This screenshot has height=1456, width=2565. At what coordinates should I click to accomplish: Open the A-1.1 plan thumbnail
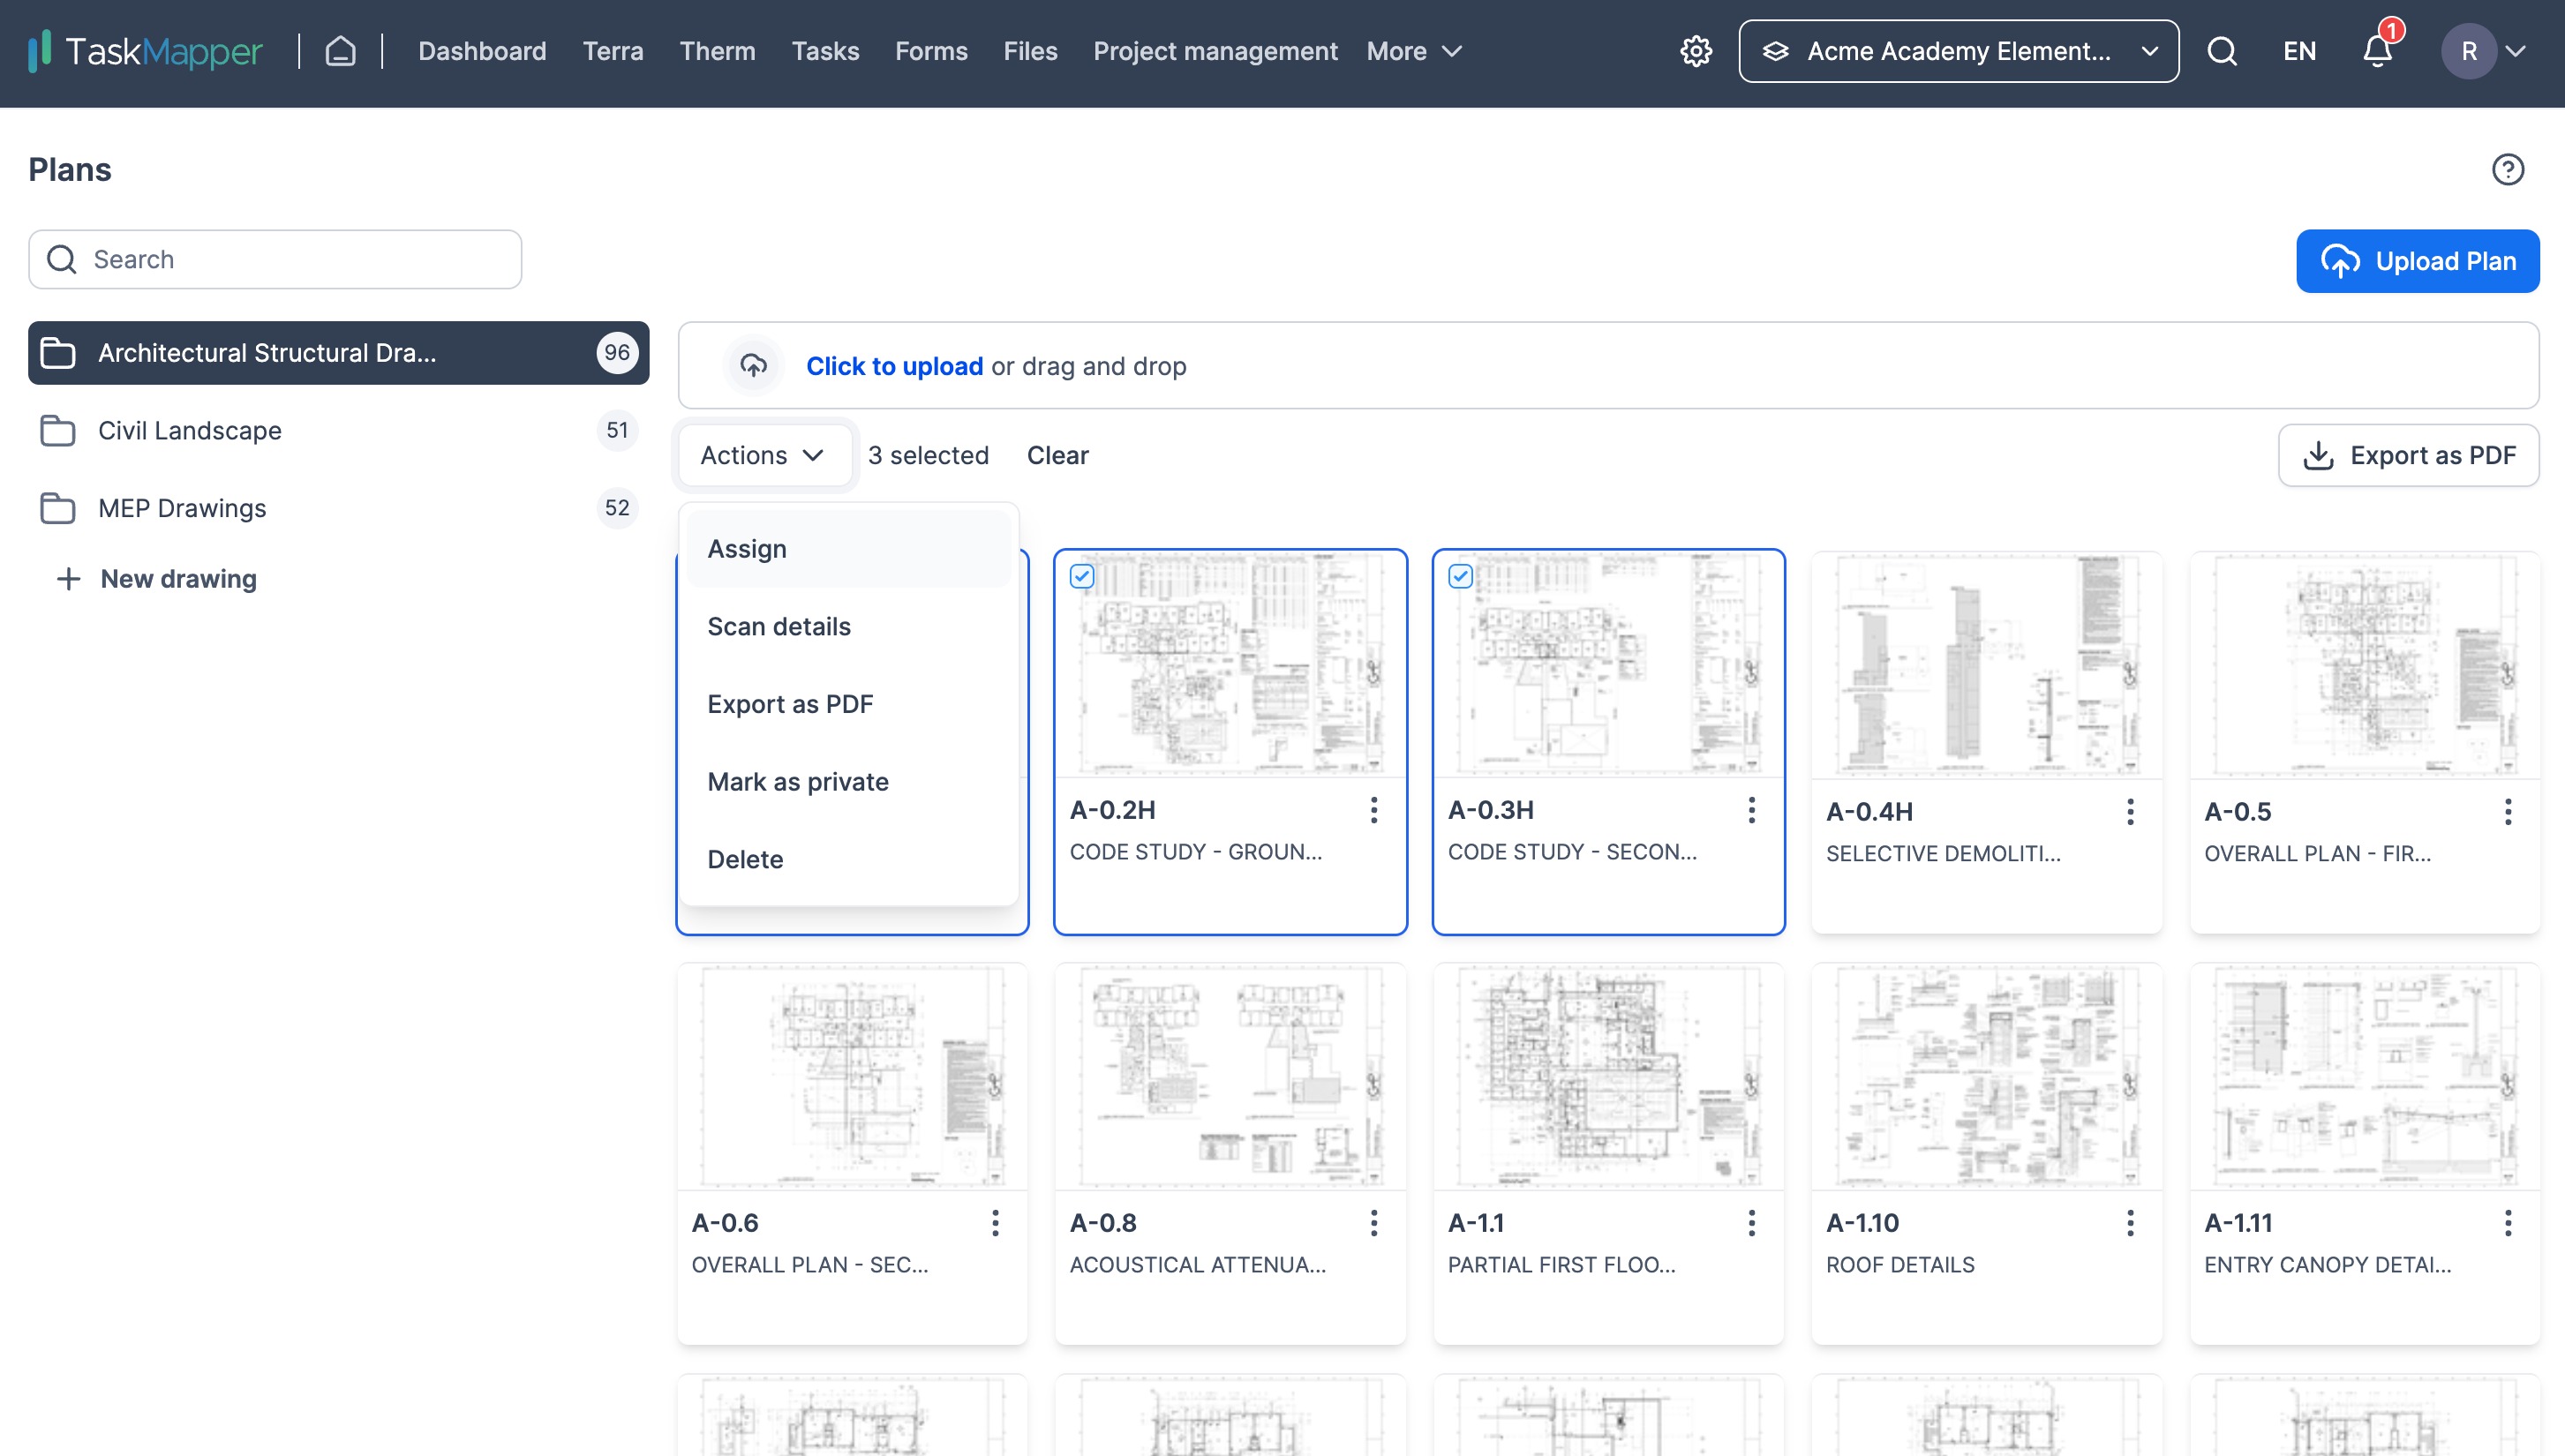point(1608,1077)
